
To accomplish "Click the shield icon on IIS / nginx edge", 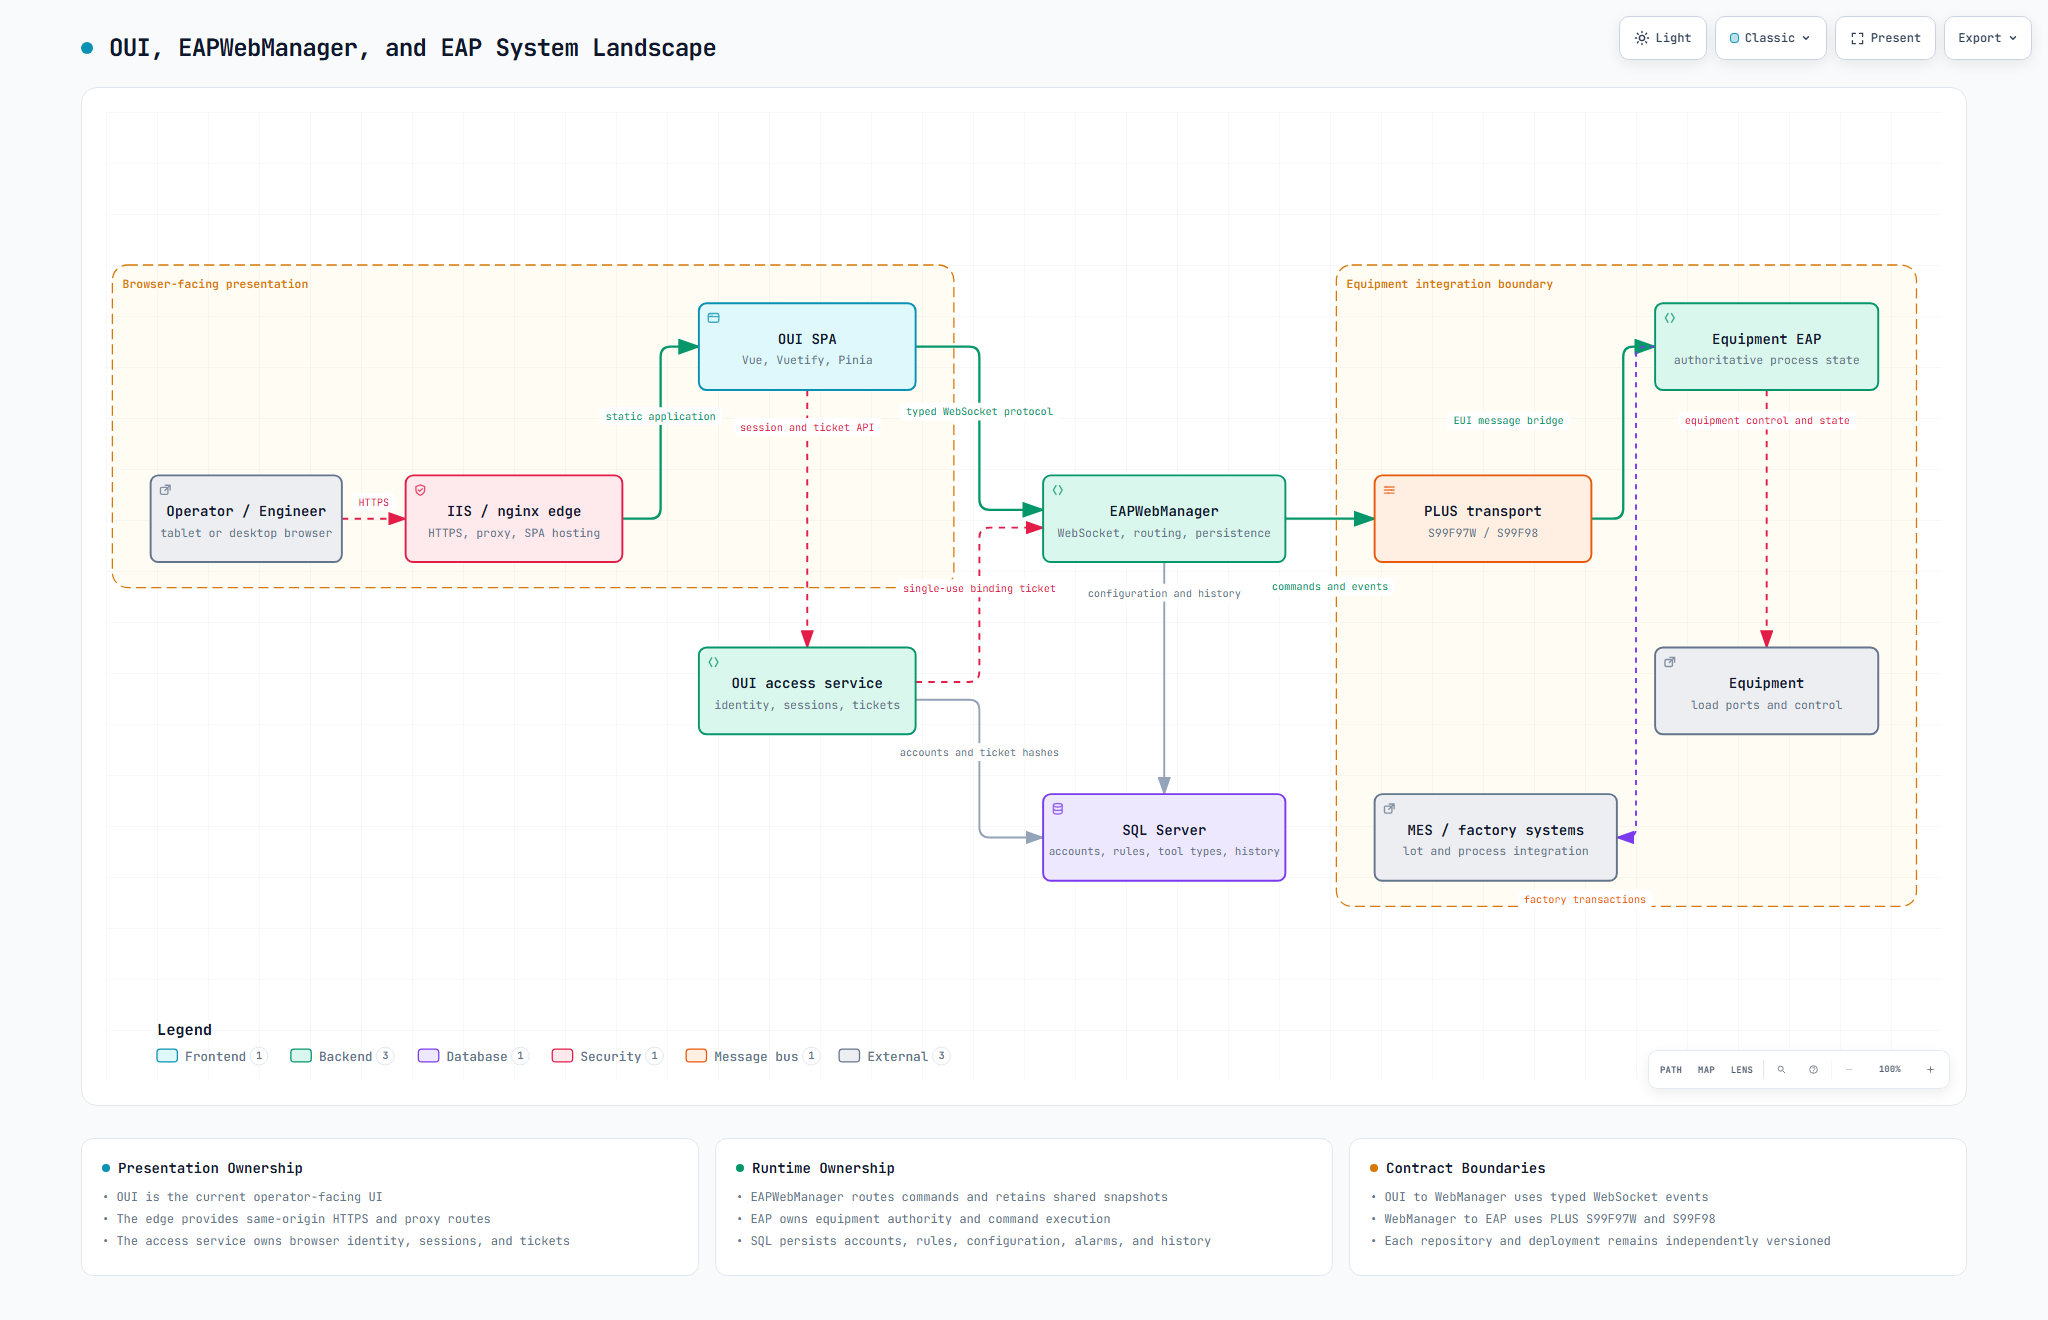I will (421, 490).
